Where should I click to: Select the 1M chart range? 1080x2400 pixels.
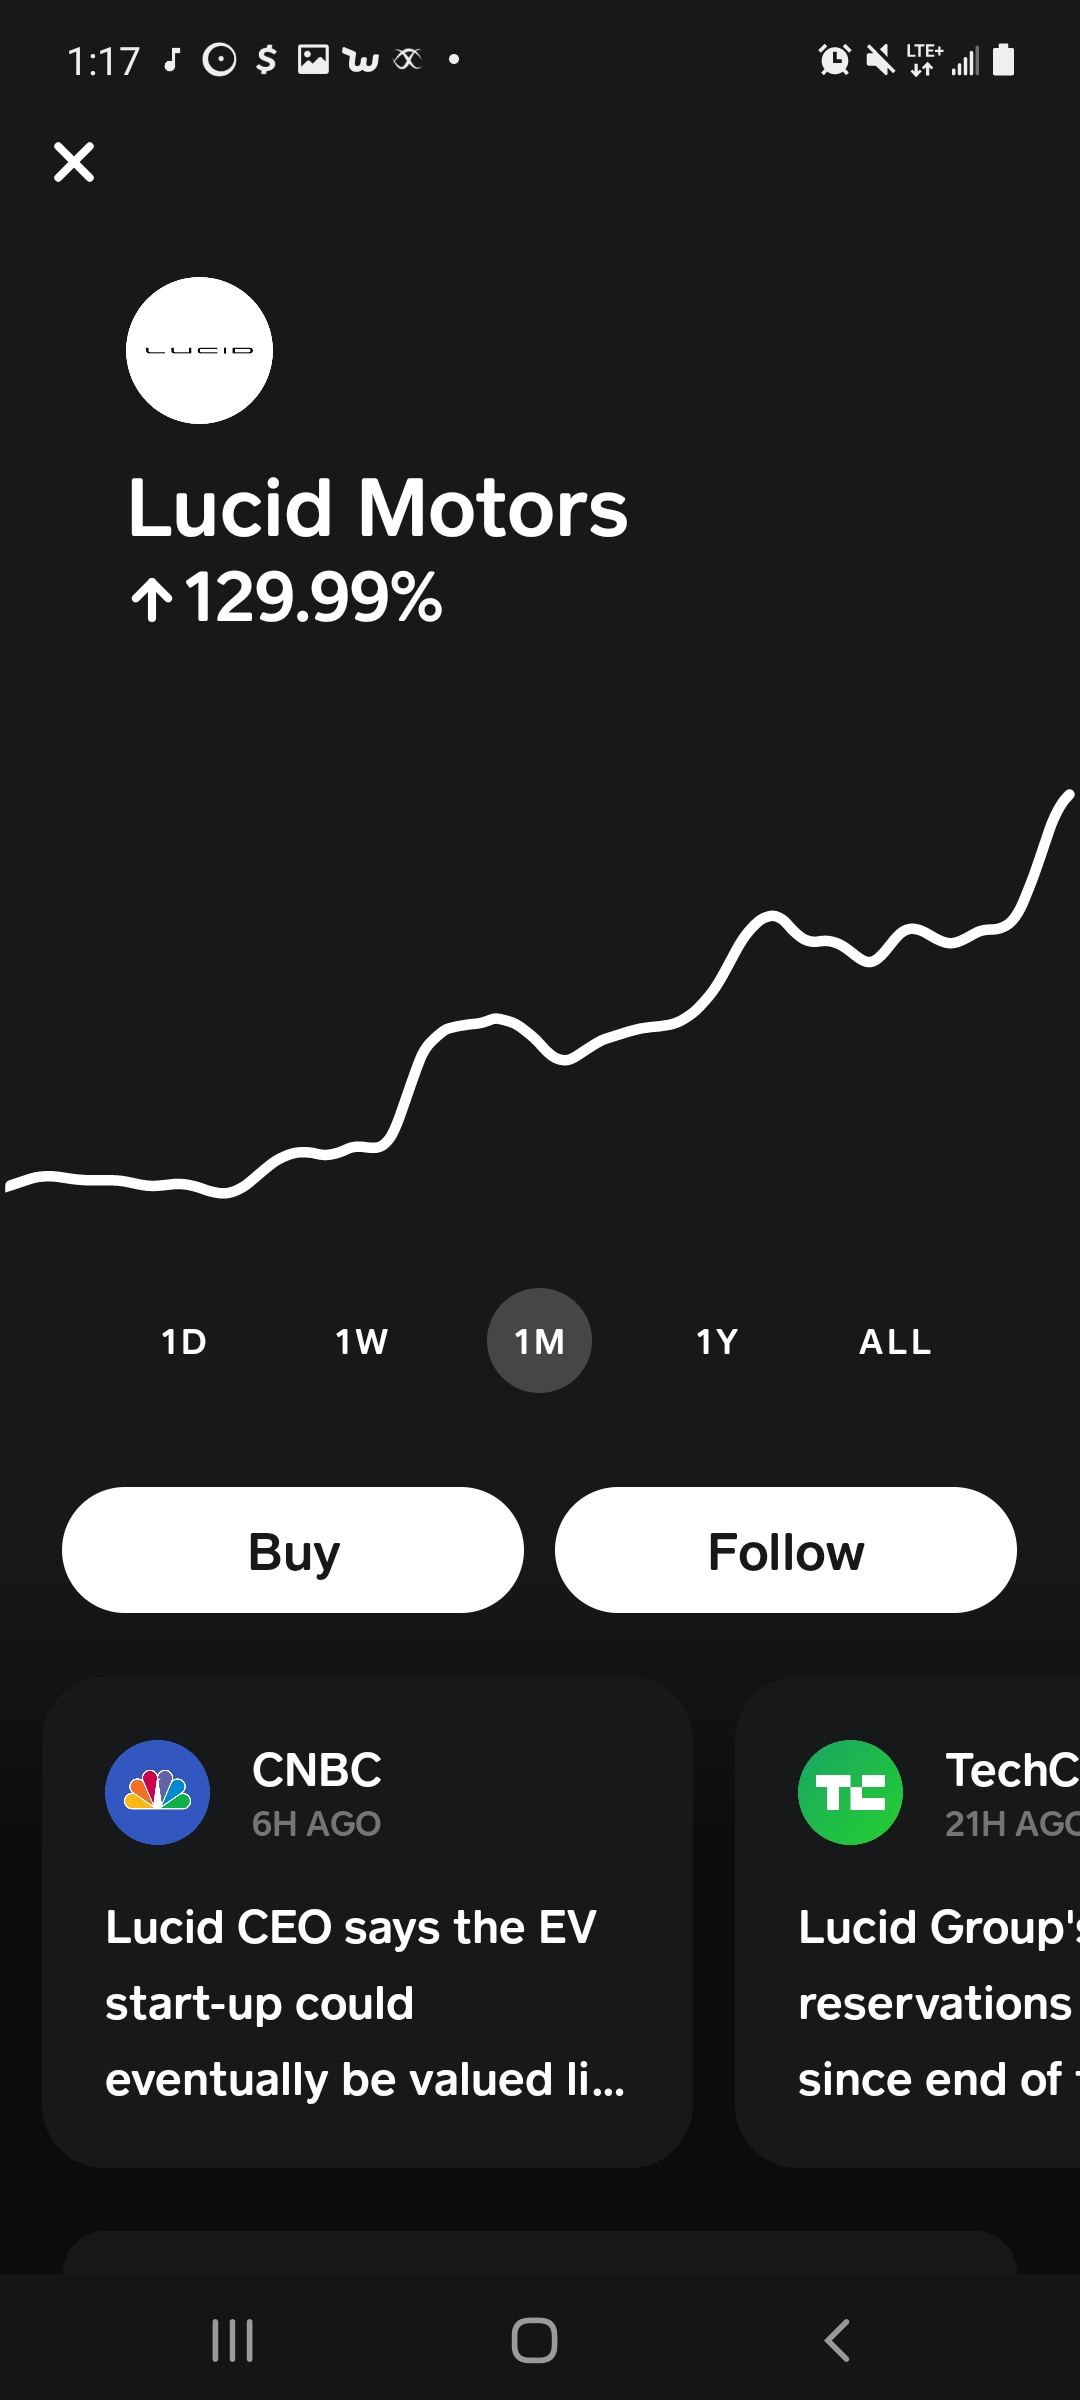point(539,1341)
